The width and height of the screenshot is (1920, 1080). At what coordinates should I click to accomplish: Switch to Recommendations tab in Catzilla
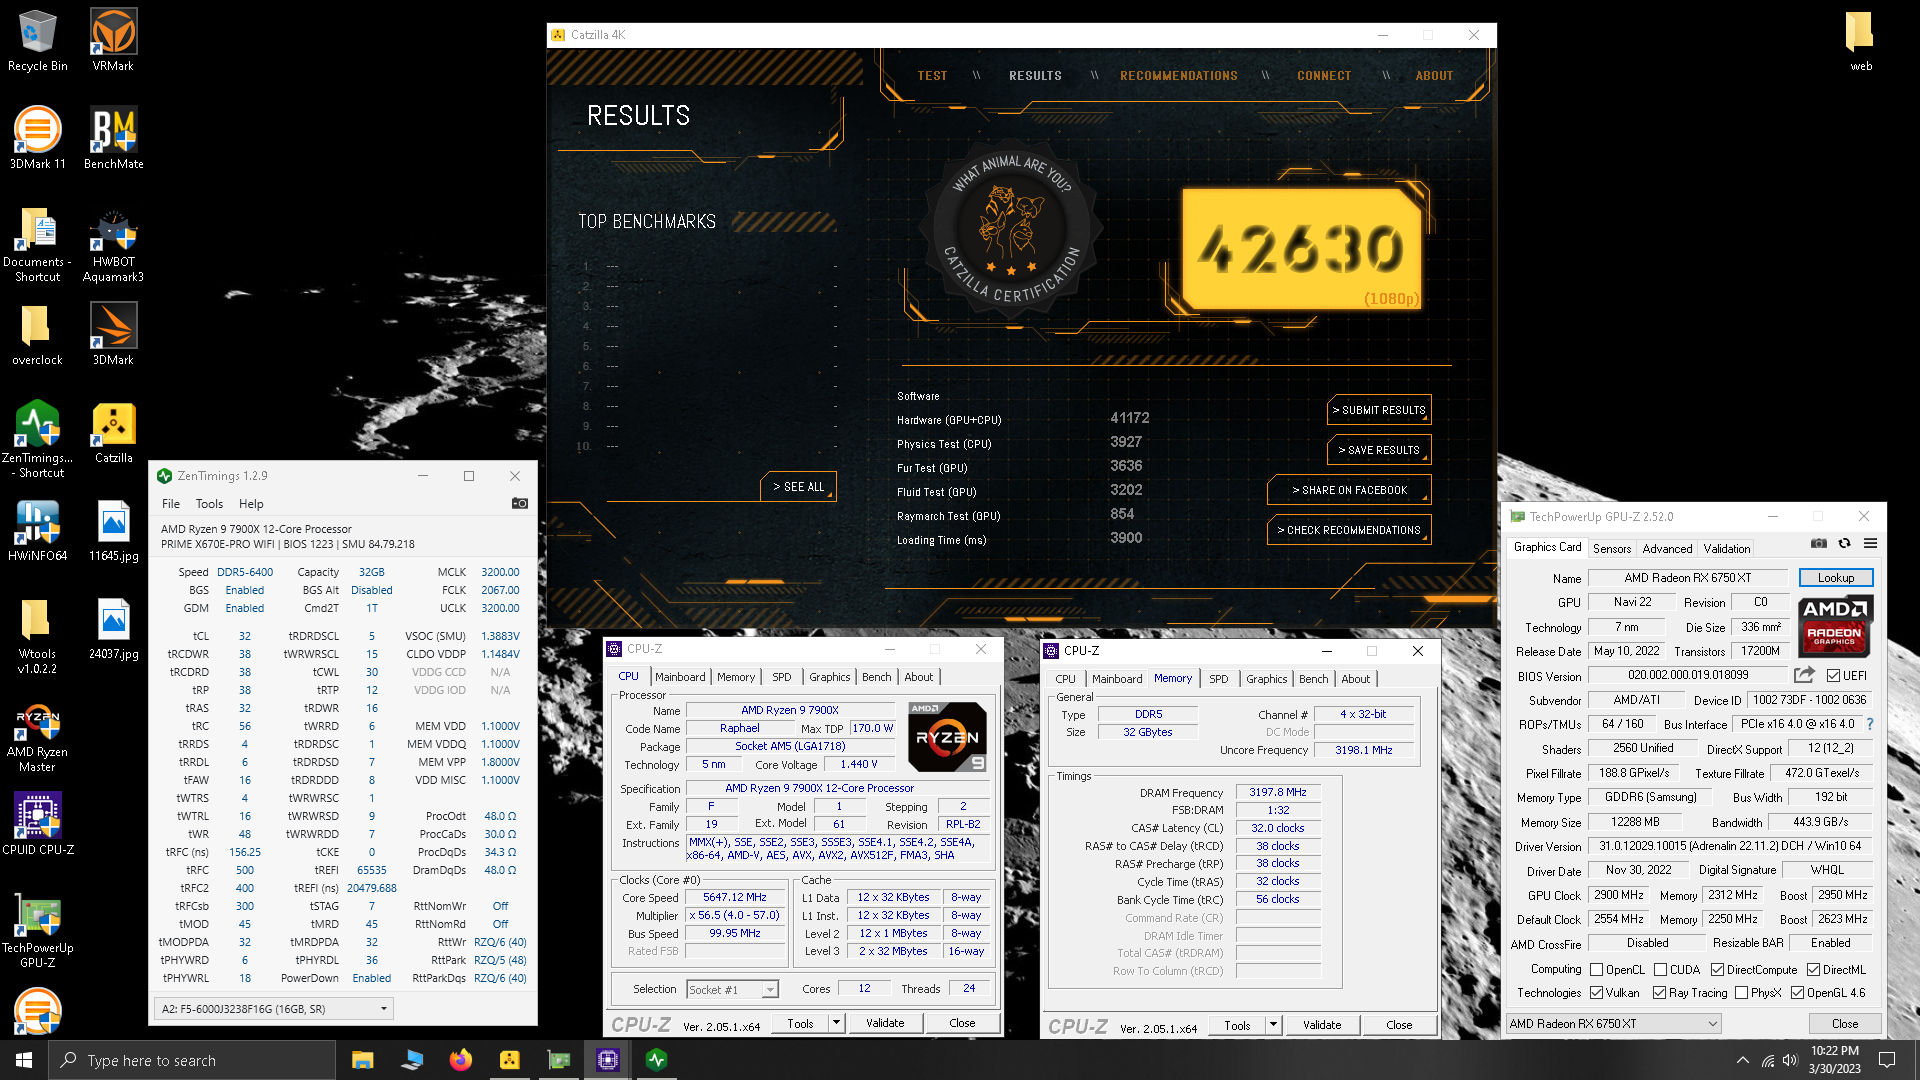[1178, 76]
